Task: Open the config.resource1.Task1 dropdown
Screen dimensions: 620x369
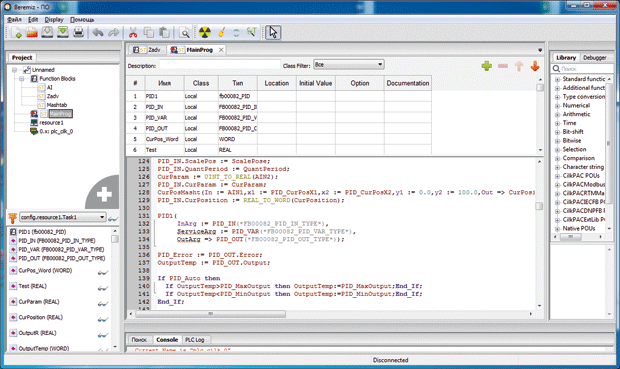Action: click(62, 217)
